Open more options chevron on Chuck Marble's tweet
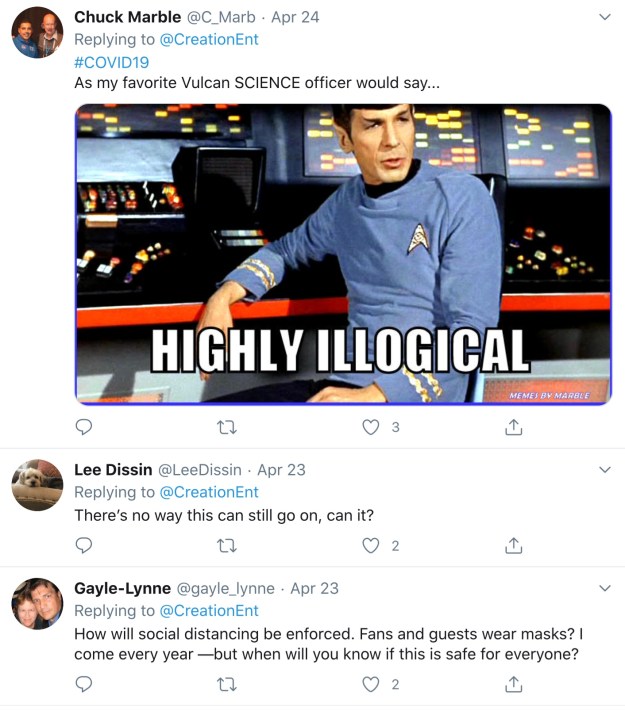Viewport: 625px width, 711px height. 605,17
